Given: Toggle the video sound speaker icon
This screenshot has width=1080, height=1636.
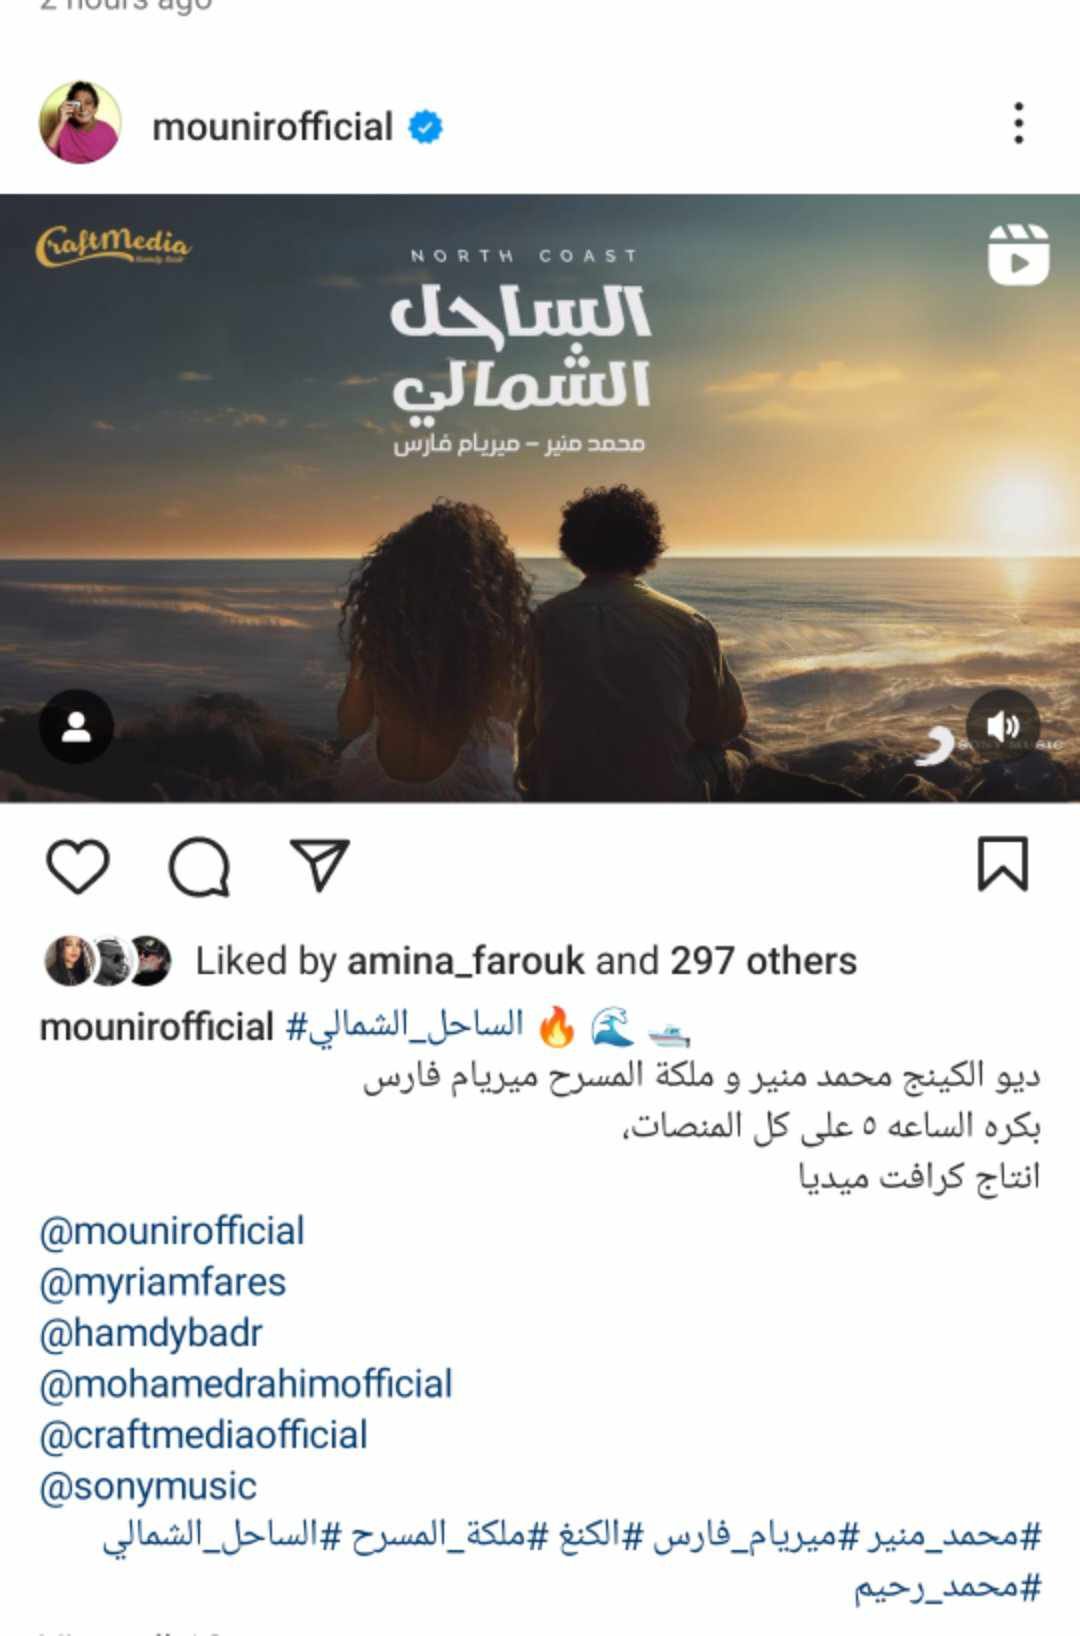Looking at the screenshot, I should (x=1003, y=727).
